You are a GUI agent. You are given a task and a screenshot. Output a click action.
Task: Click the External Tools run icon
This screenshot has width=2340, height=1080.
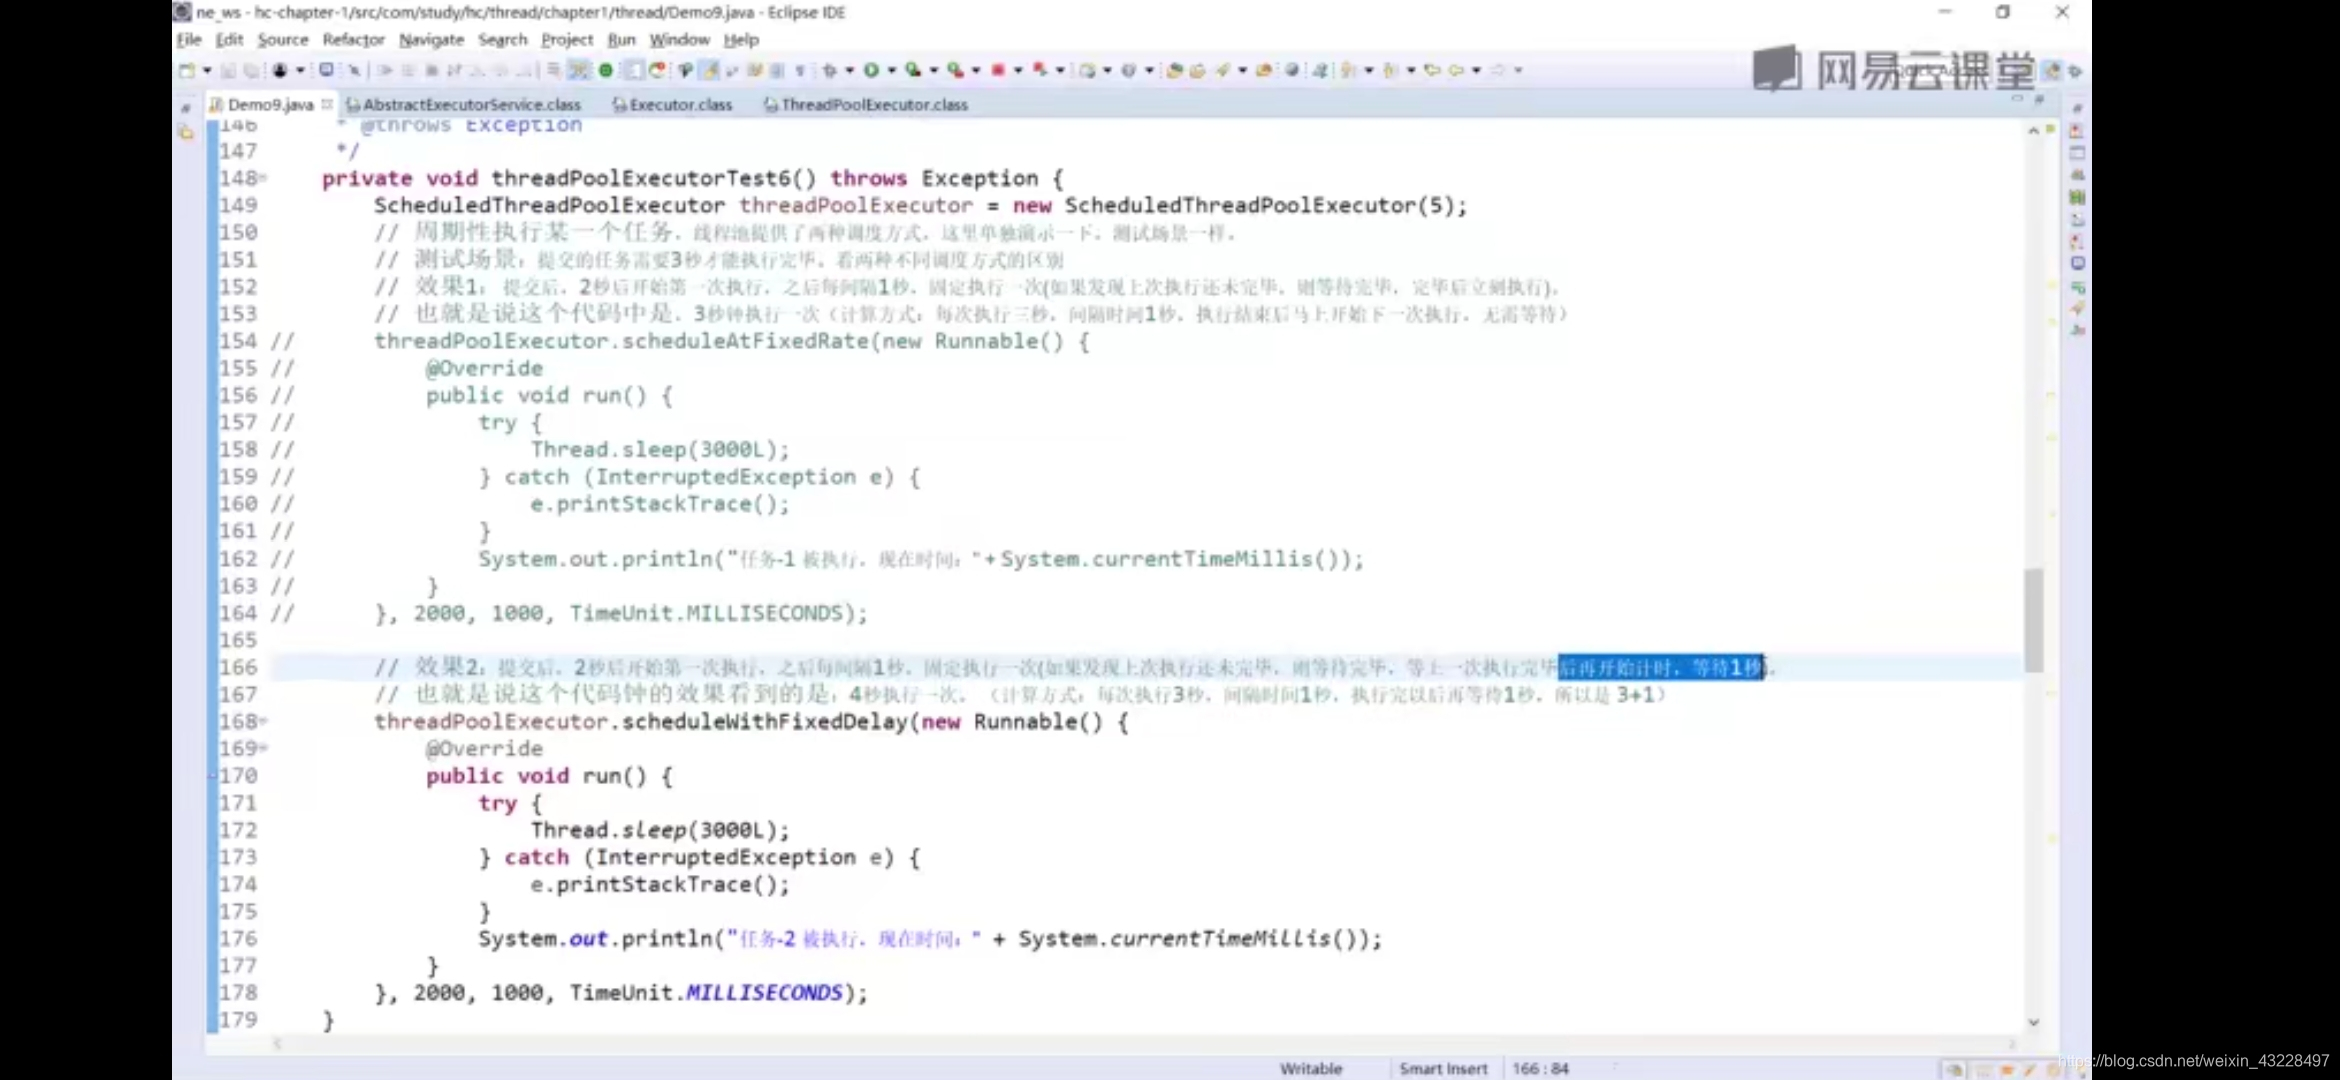click(x=956, y=70)
